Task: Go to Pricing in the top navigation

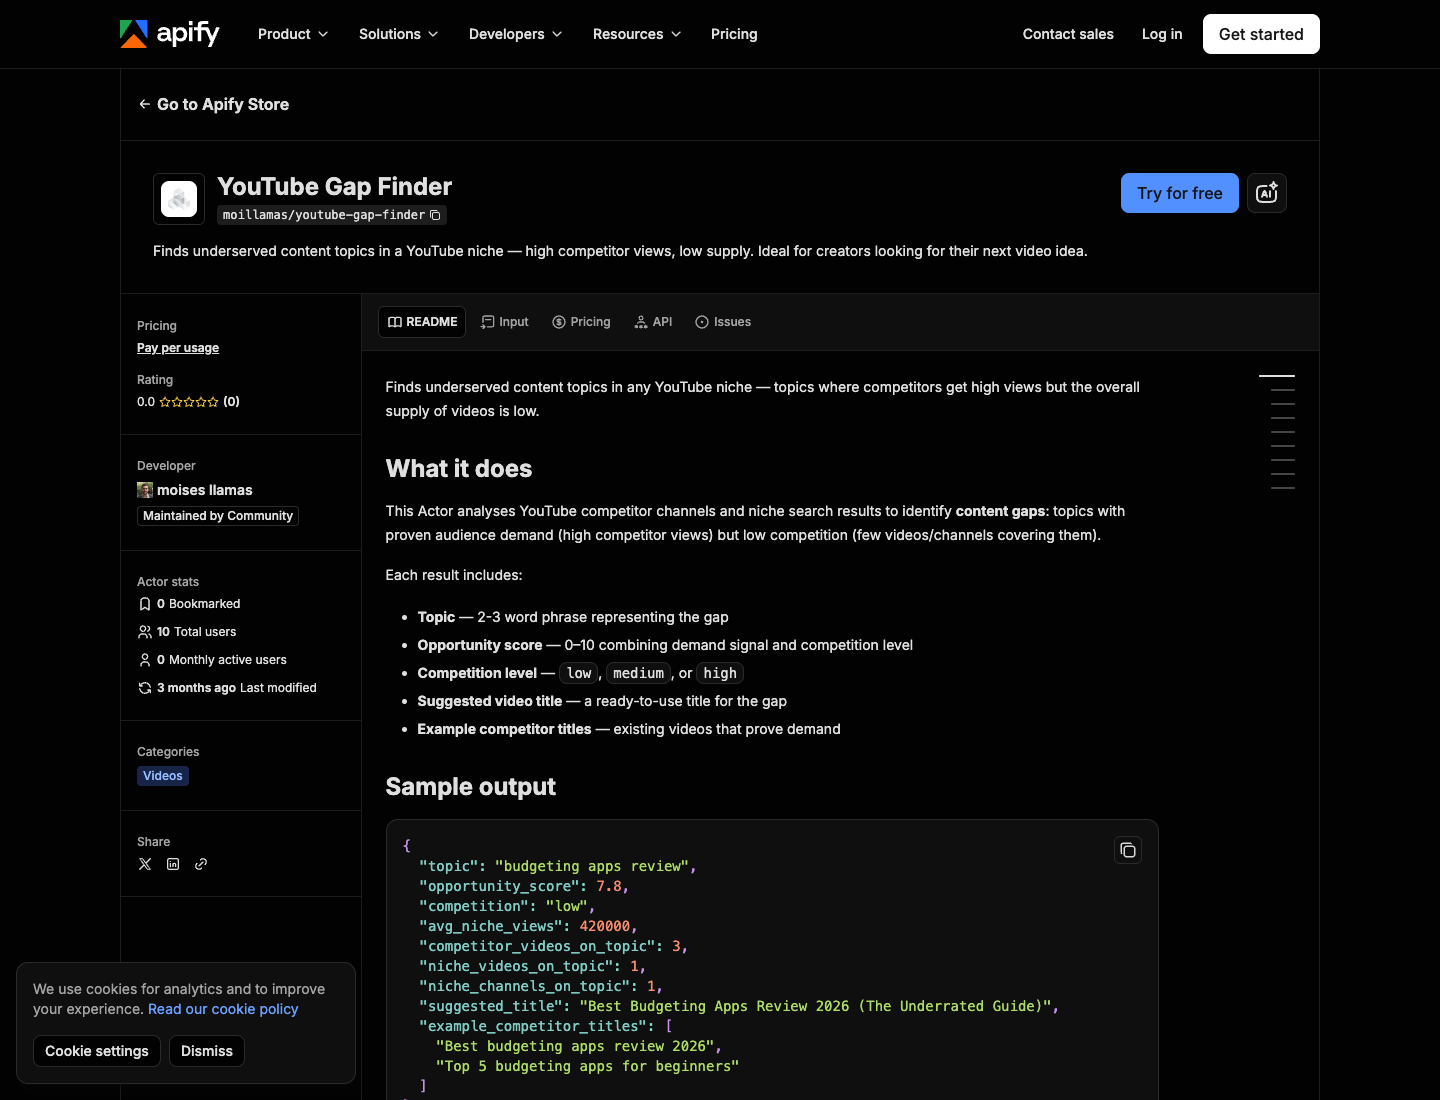Action: pyautogui.click(x=734, y=34)
